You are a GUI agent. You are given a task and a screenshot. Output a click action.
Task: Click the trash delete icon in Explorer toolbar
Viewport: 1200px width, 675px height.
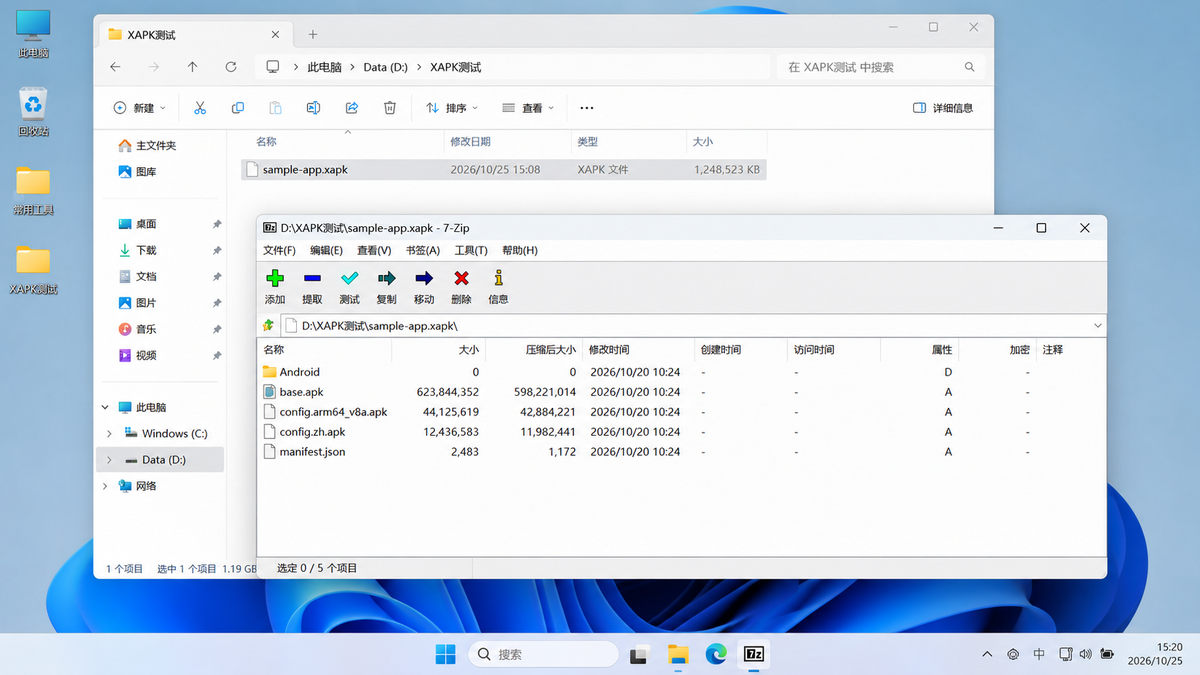pyautogui.click(x=390, y=108)
